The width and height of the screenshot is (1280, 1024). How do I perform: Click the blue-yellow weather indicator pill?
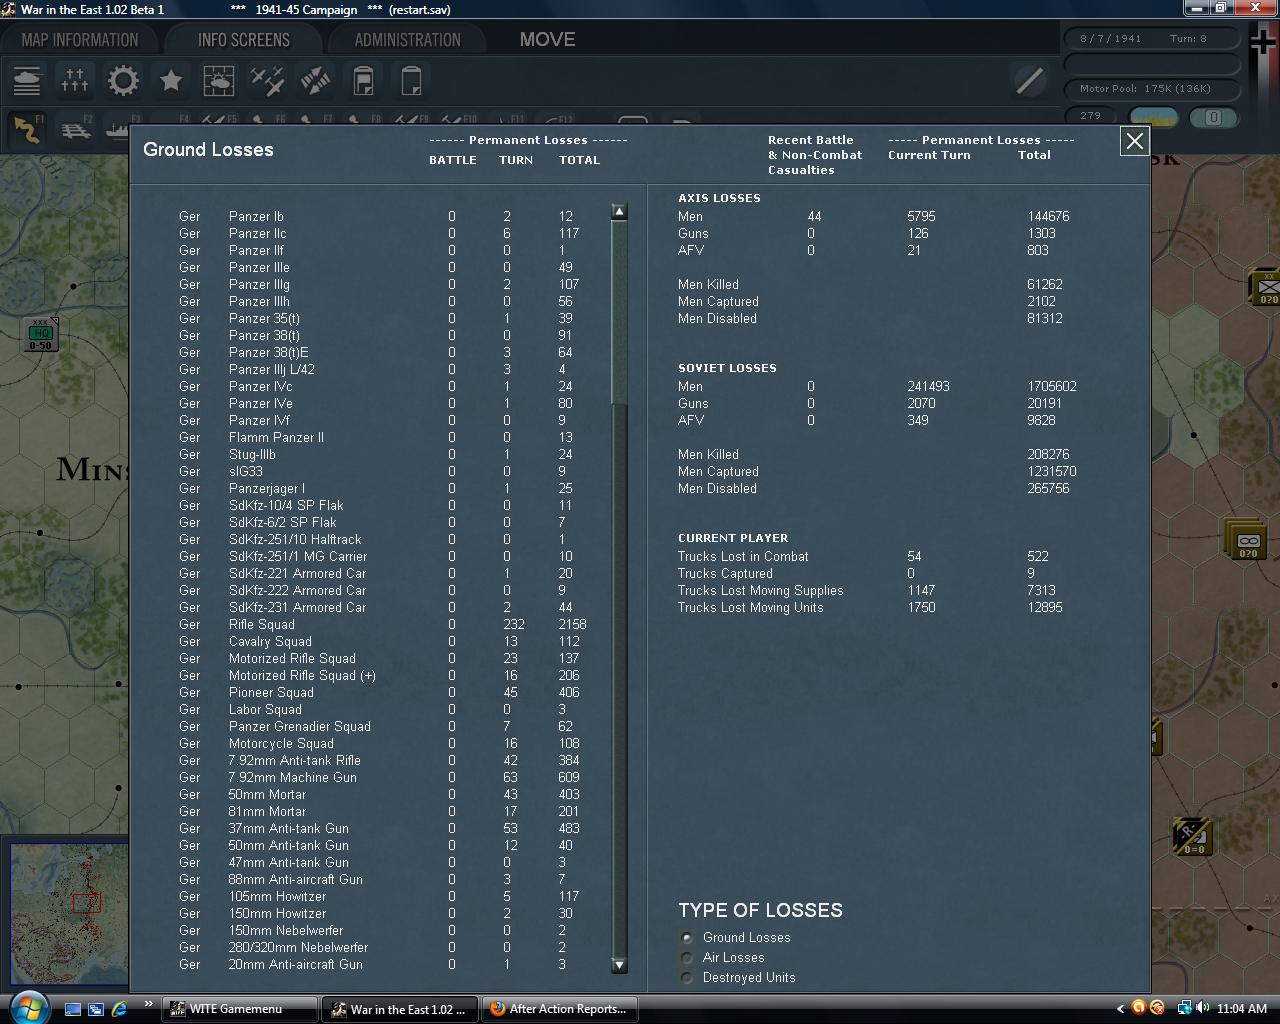(1154, 117)
